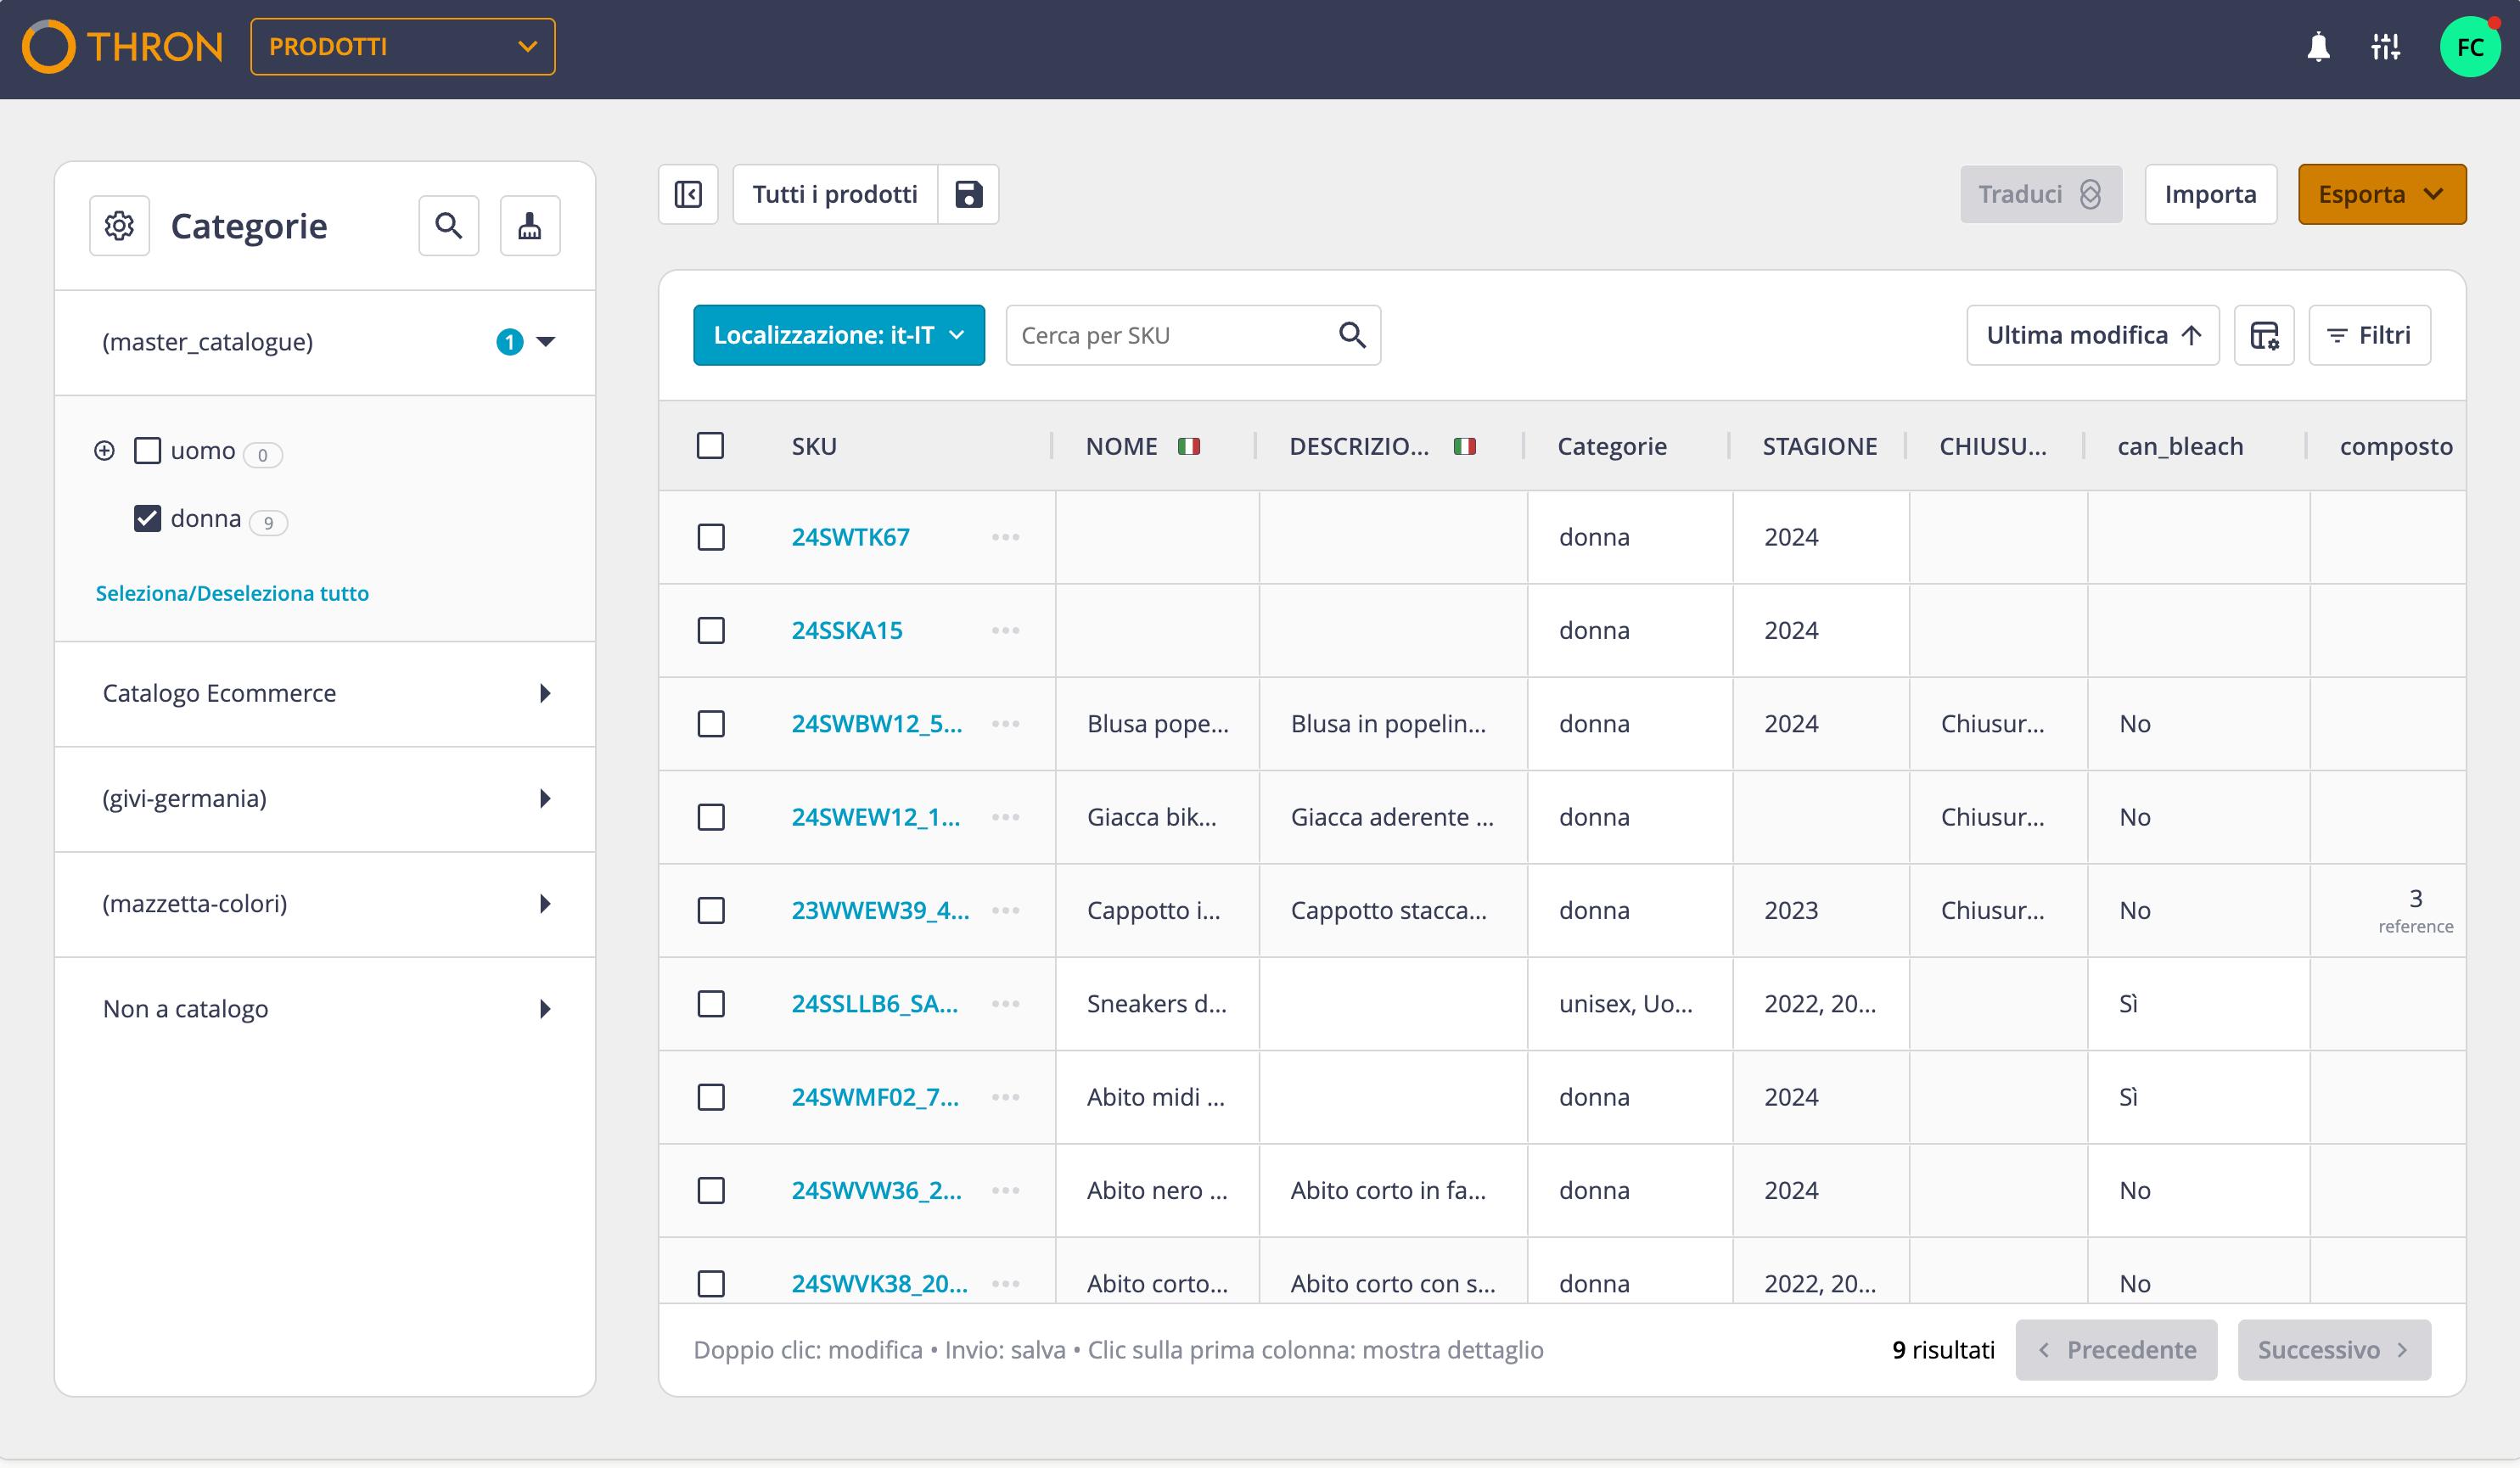
Task: Open the Esporta dropdown button
Action: (x=2382, y=194)
